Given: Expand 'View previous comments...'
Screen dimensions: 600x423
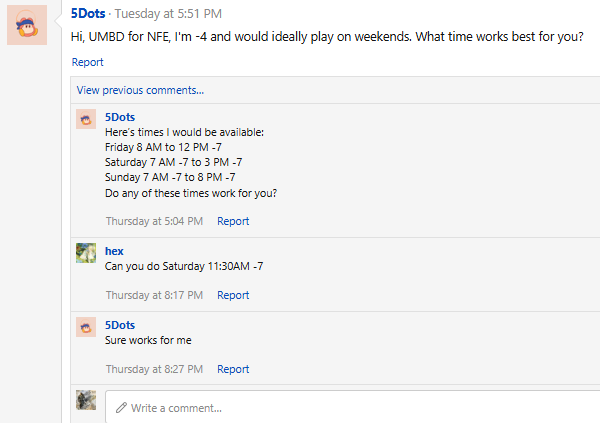Looking at the screenshot, I should tap(140, 90).
